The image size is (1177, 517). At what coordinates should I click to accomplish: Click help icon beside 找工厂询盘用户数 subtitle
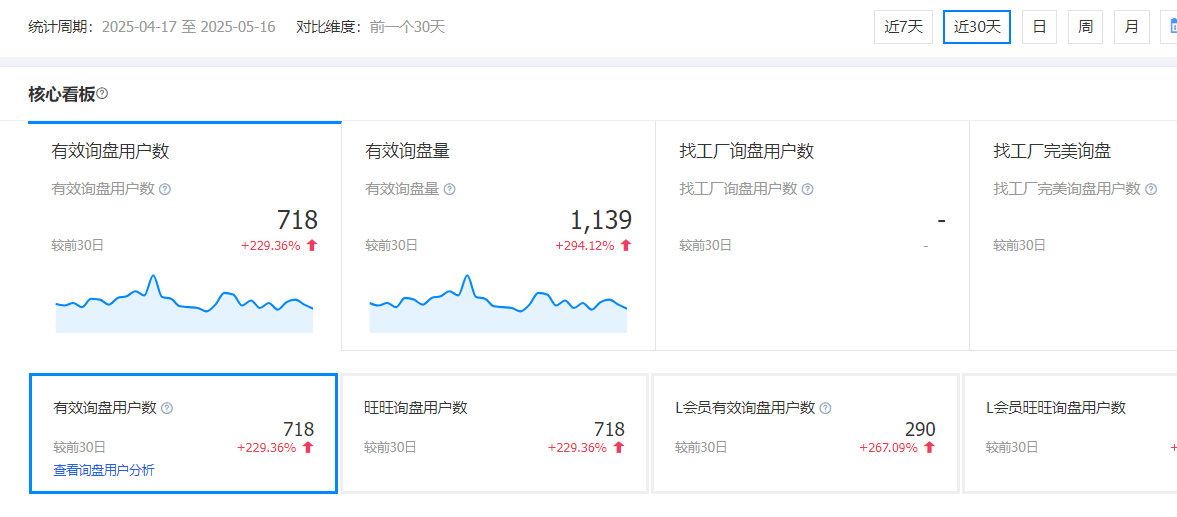point(808,189)
